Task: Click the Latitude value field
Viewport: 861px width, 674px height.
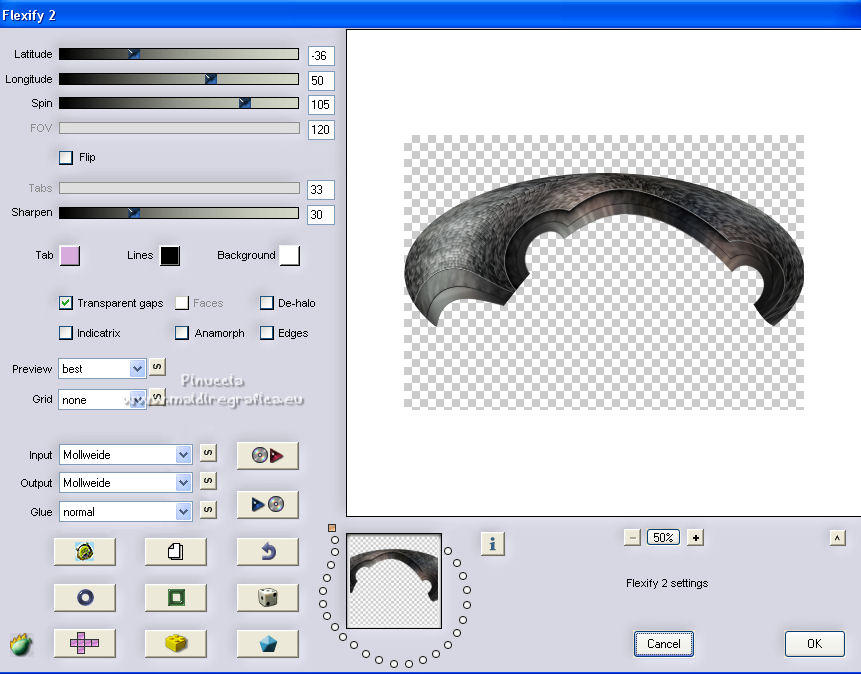Action: coord(321,55)
